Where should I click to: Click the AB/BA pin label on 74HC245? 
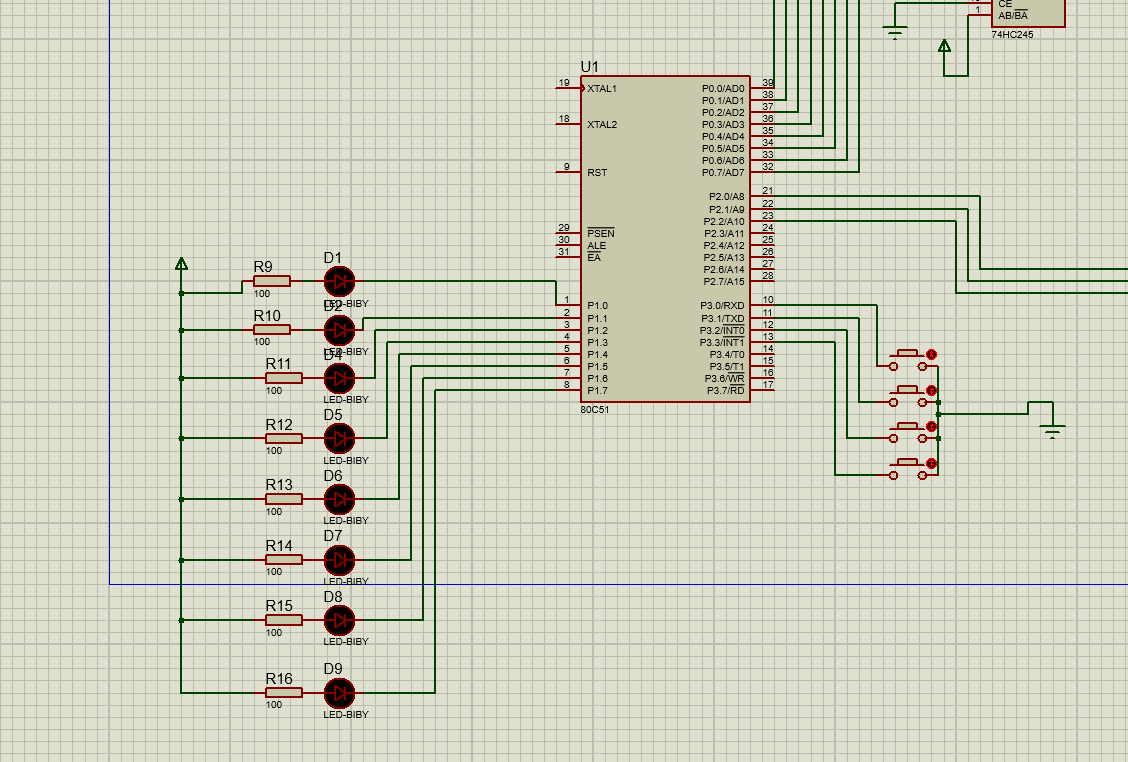[x=1013, y=16]
